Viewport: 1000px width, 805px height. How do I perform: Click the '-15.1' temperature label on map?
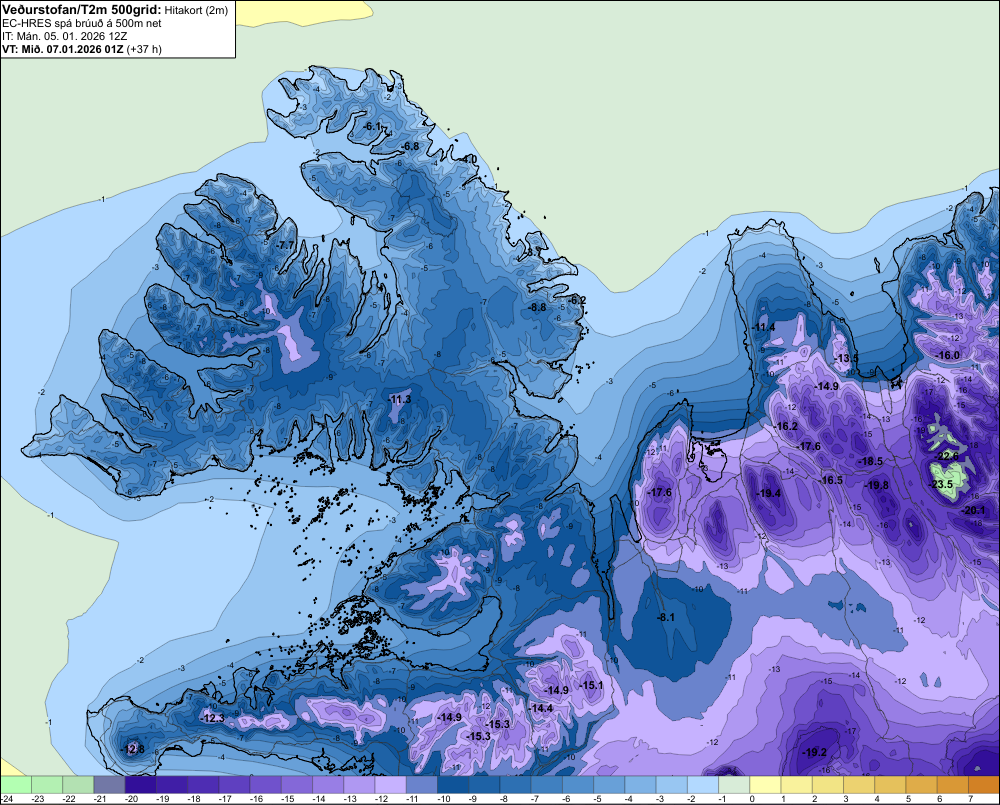click(x=591, y=685)
